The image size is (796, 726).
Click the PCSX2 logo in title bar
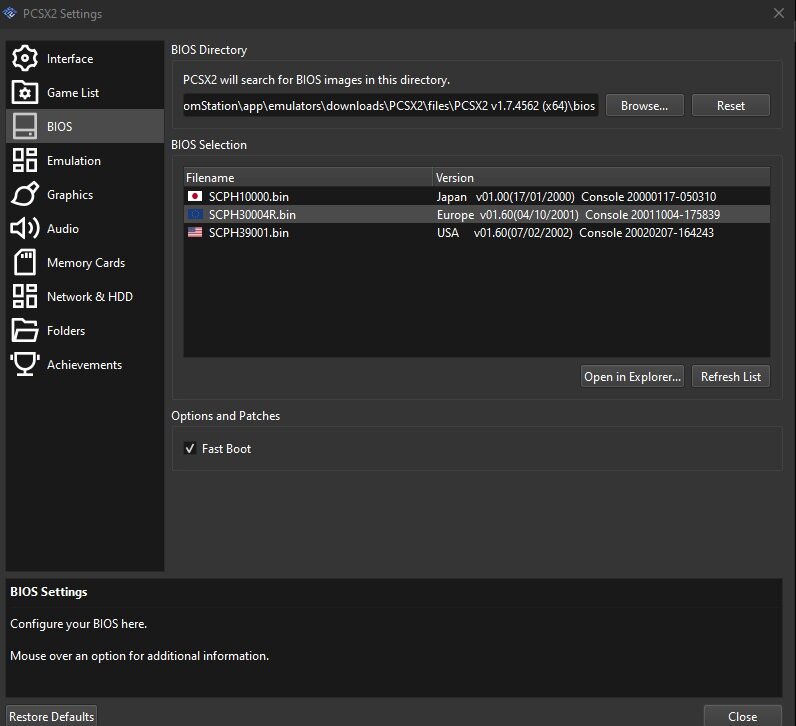click(x=10, y=13)
